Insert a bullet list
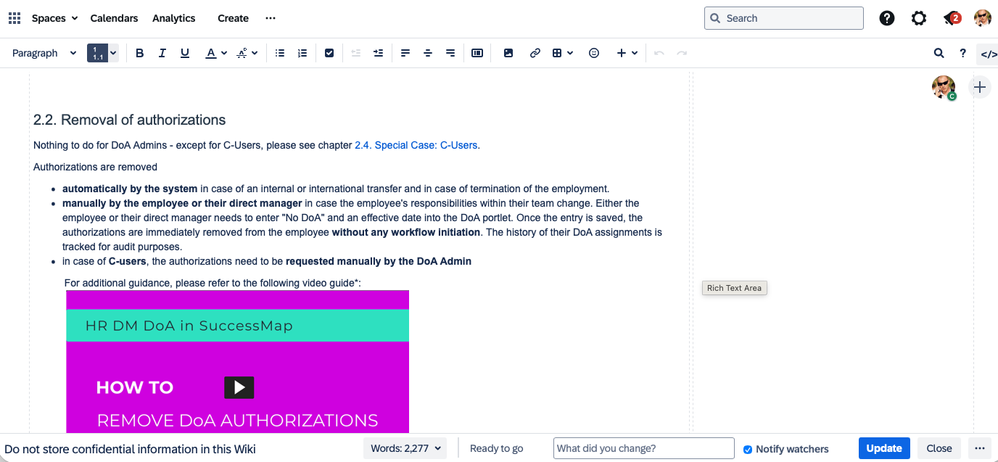 pos(279,53)
